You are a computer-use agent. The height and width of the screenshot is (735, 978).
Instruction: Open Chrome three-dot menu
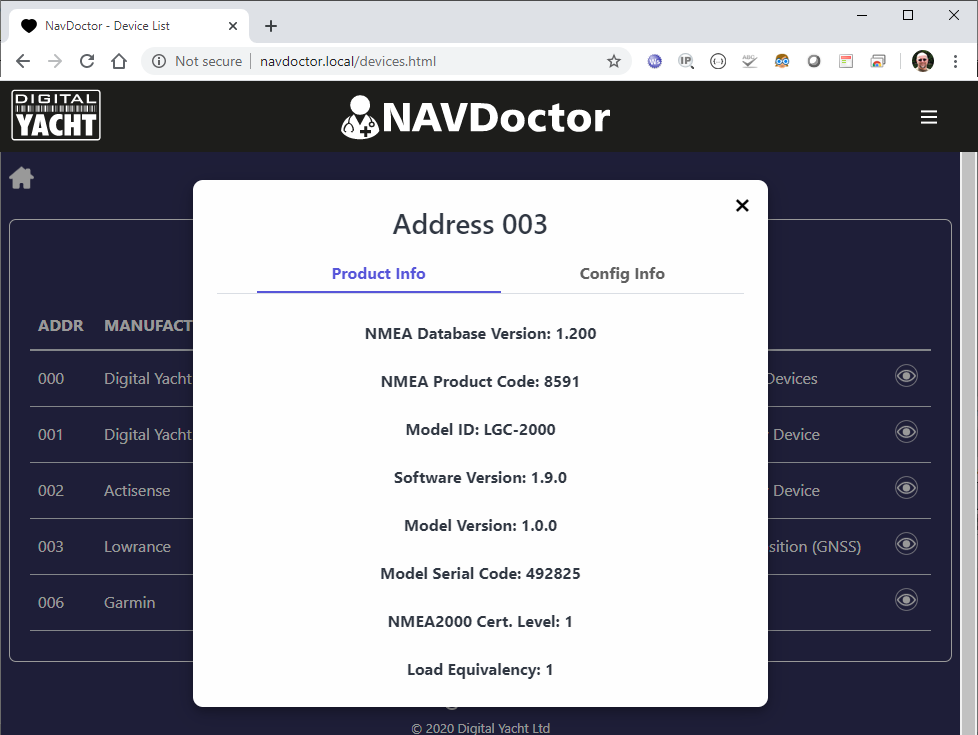tap(955, 61)
